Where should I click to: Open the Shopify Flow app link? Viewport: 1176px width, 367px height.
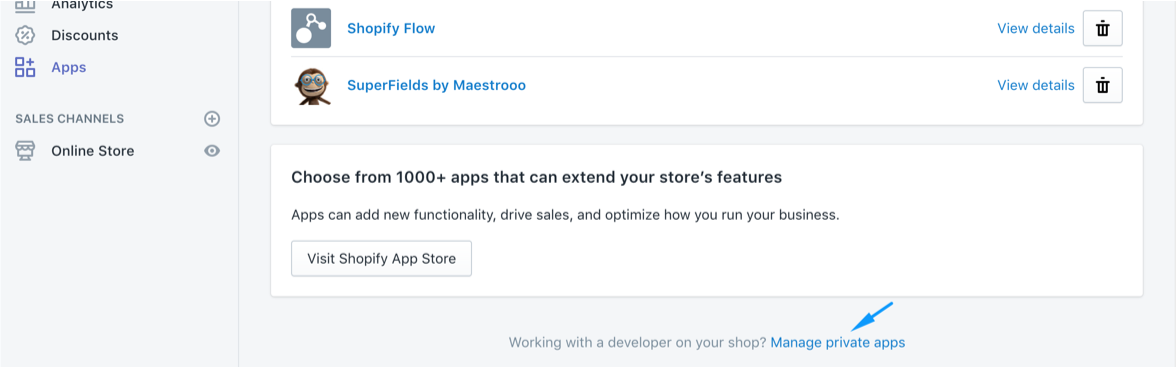[391, 29]
